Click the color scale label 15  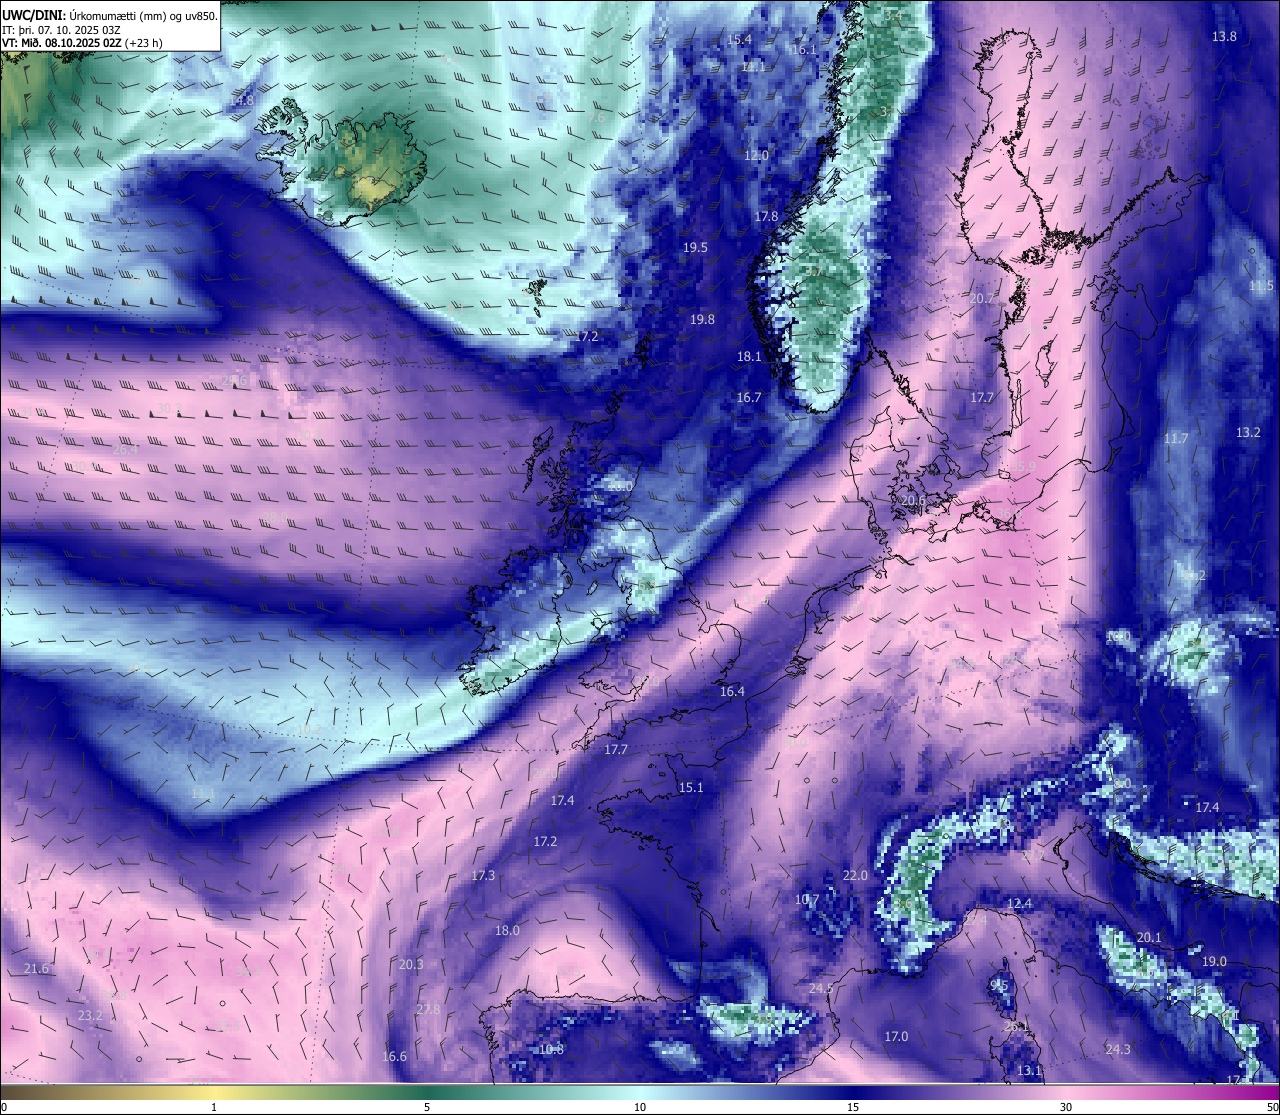click(853, 1107)
